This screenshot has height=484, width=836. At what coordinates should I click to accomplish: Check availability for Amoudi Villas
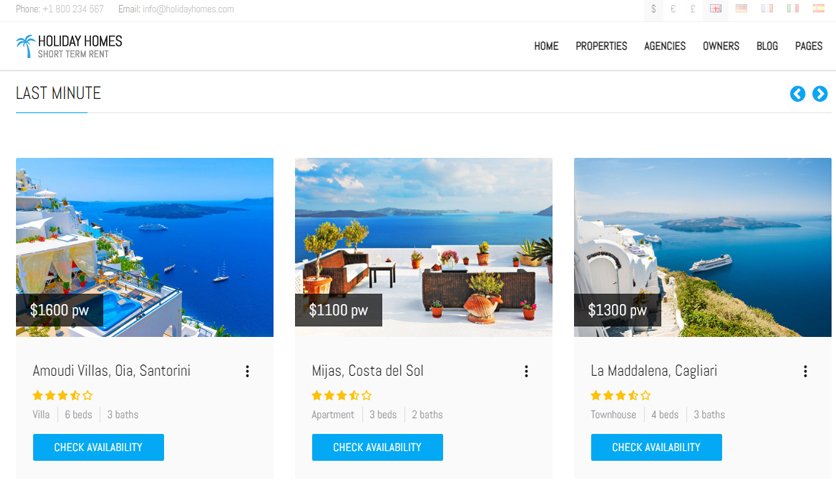[x=99, y=447]
